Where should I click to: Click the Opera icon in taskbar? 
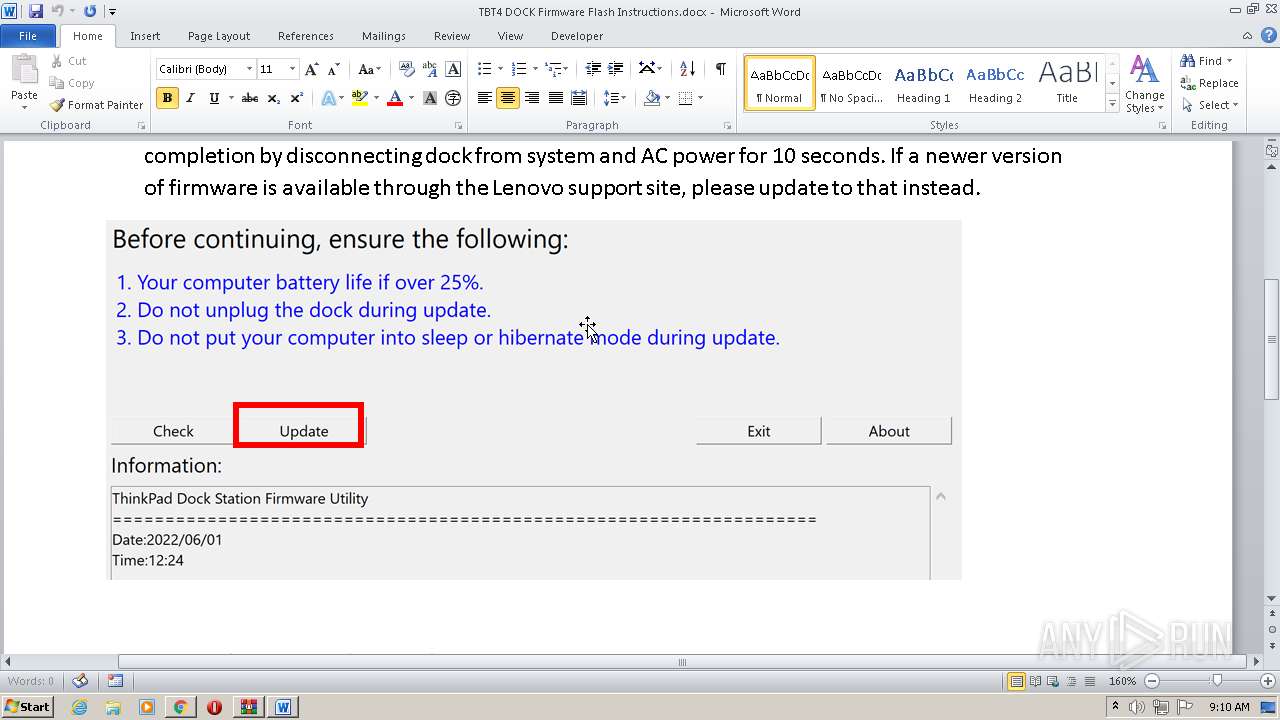pyautogui.click(x=214, y=707)
